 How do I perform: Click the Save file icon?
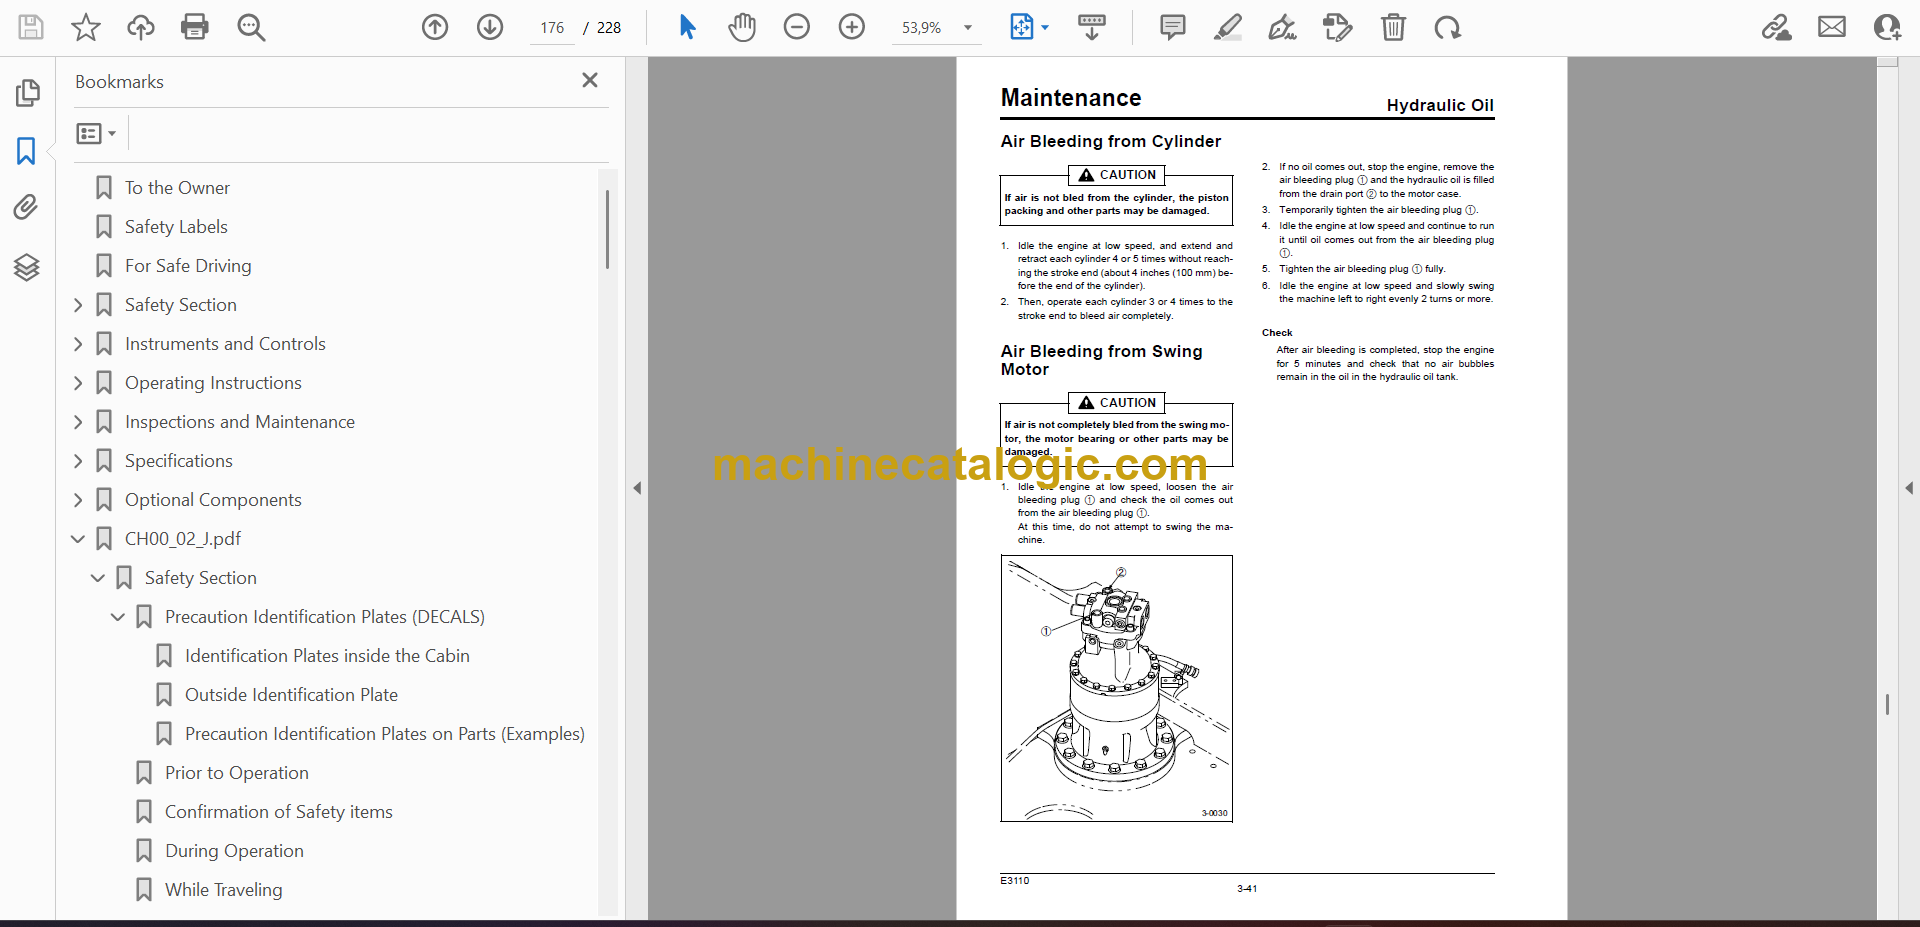(x=31, y=27)
